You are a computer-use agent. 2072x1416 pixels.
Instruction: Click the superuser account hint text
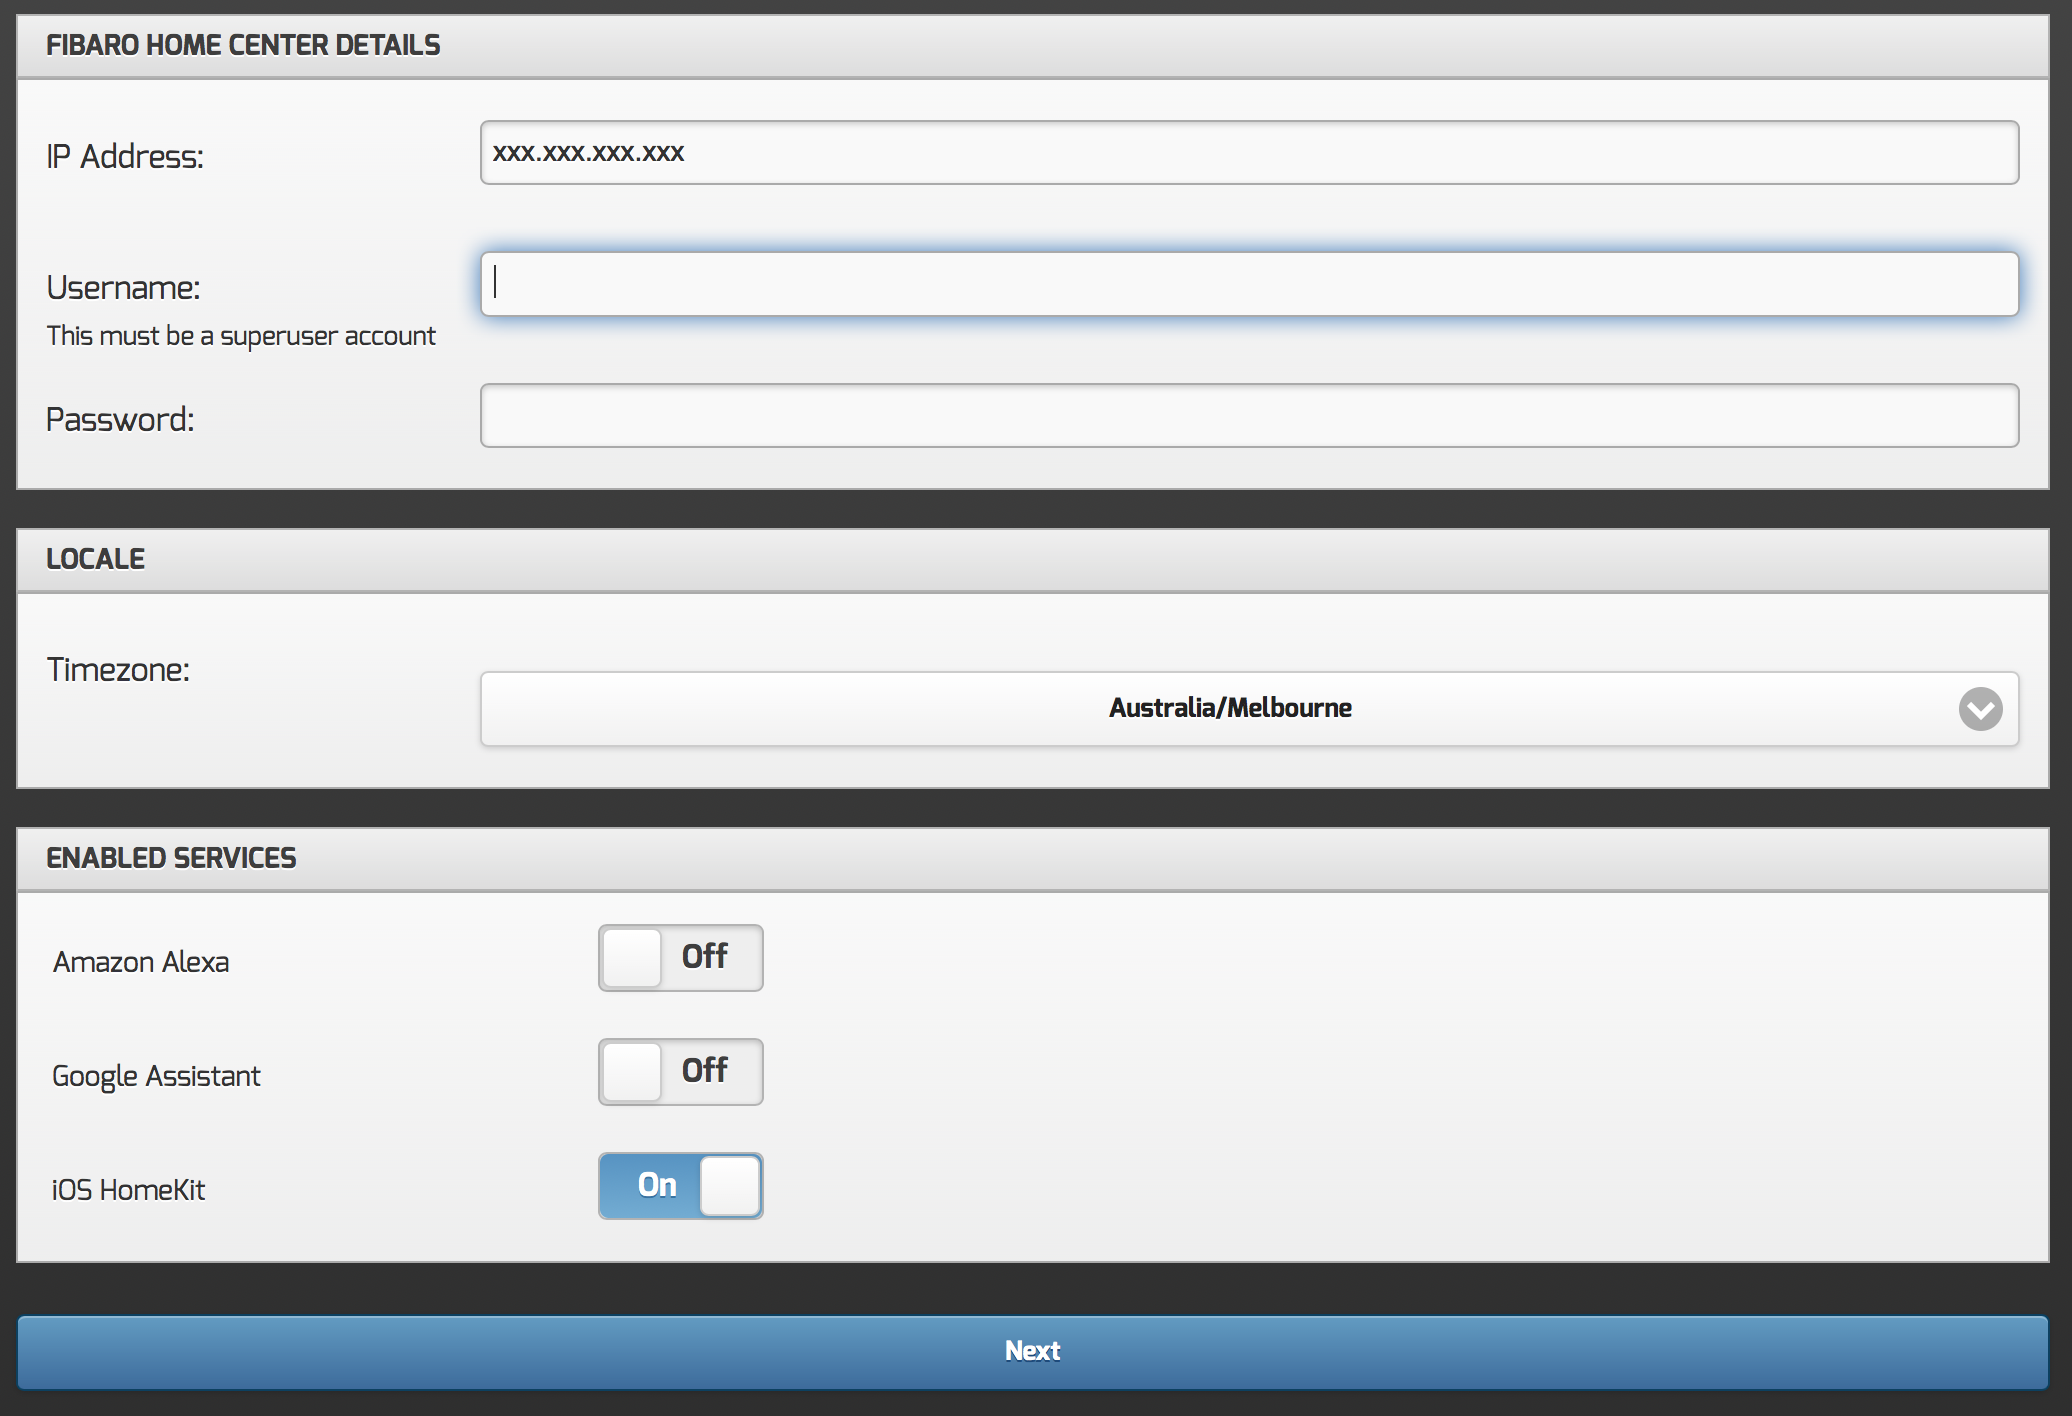[241, 336]
